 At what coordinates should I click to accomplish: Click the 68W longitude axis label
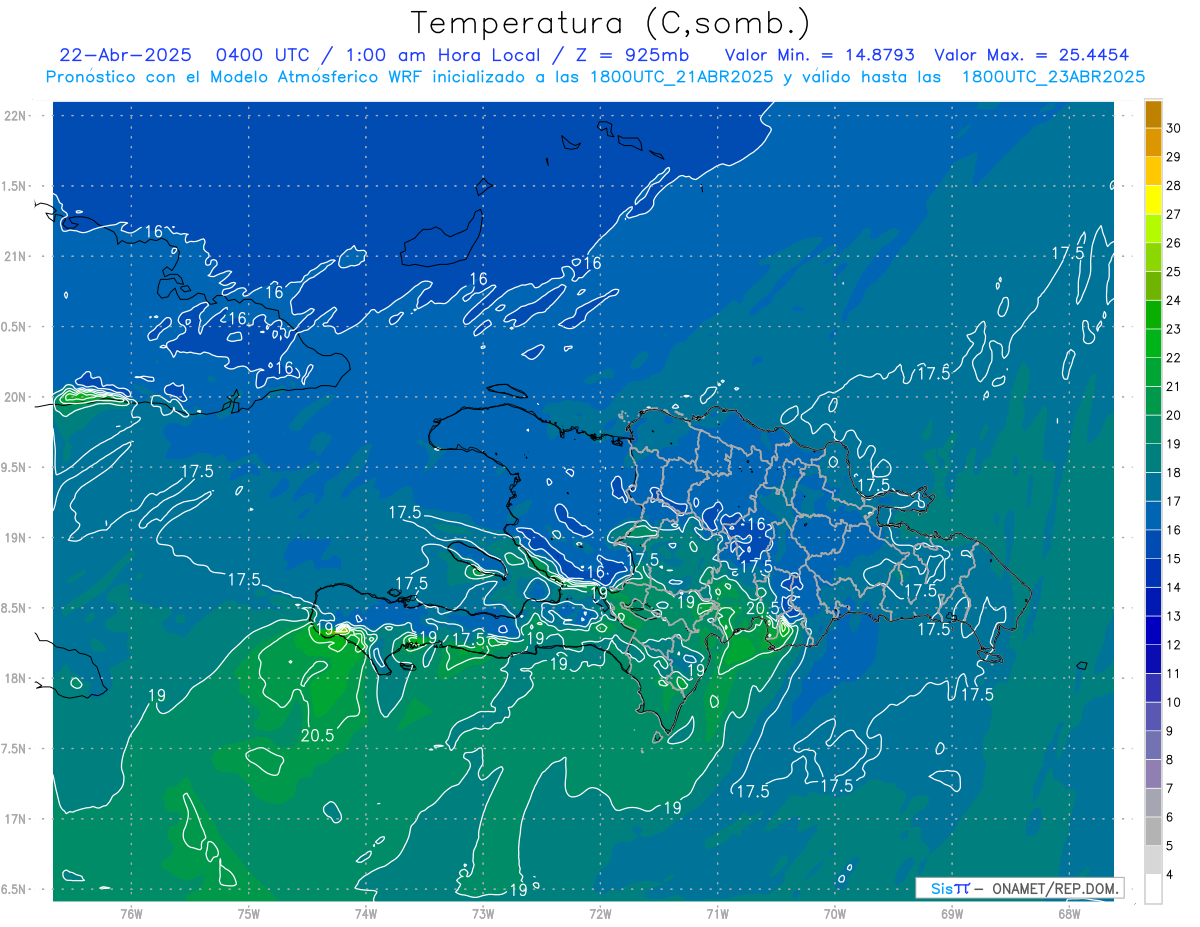click(1069, 913)
